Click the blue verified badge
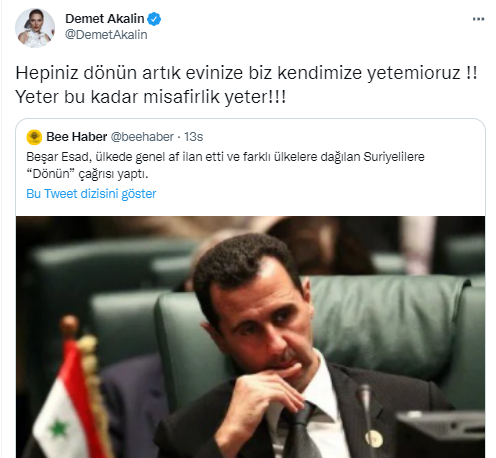Screen dimensions: 496x458 pyautogui.click(x=154, y=19)
